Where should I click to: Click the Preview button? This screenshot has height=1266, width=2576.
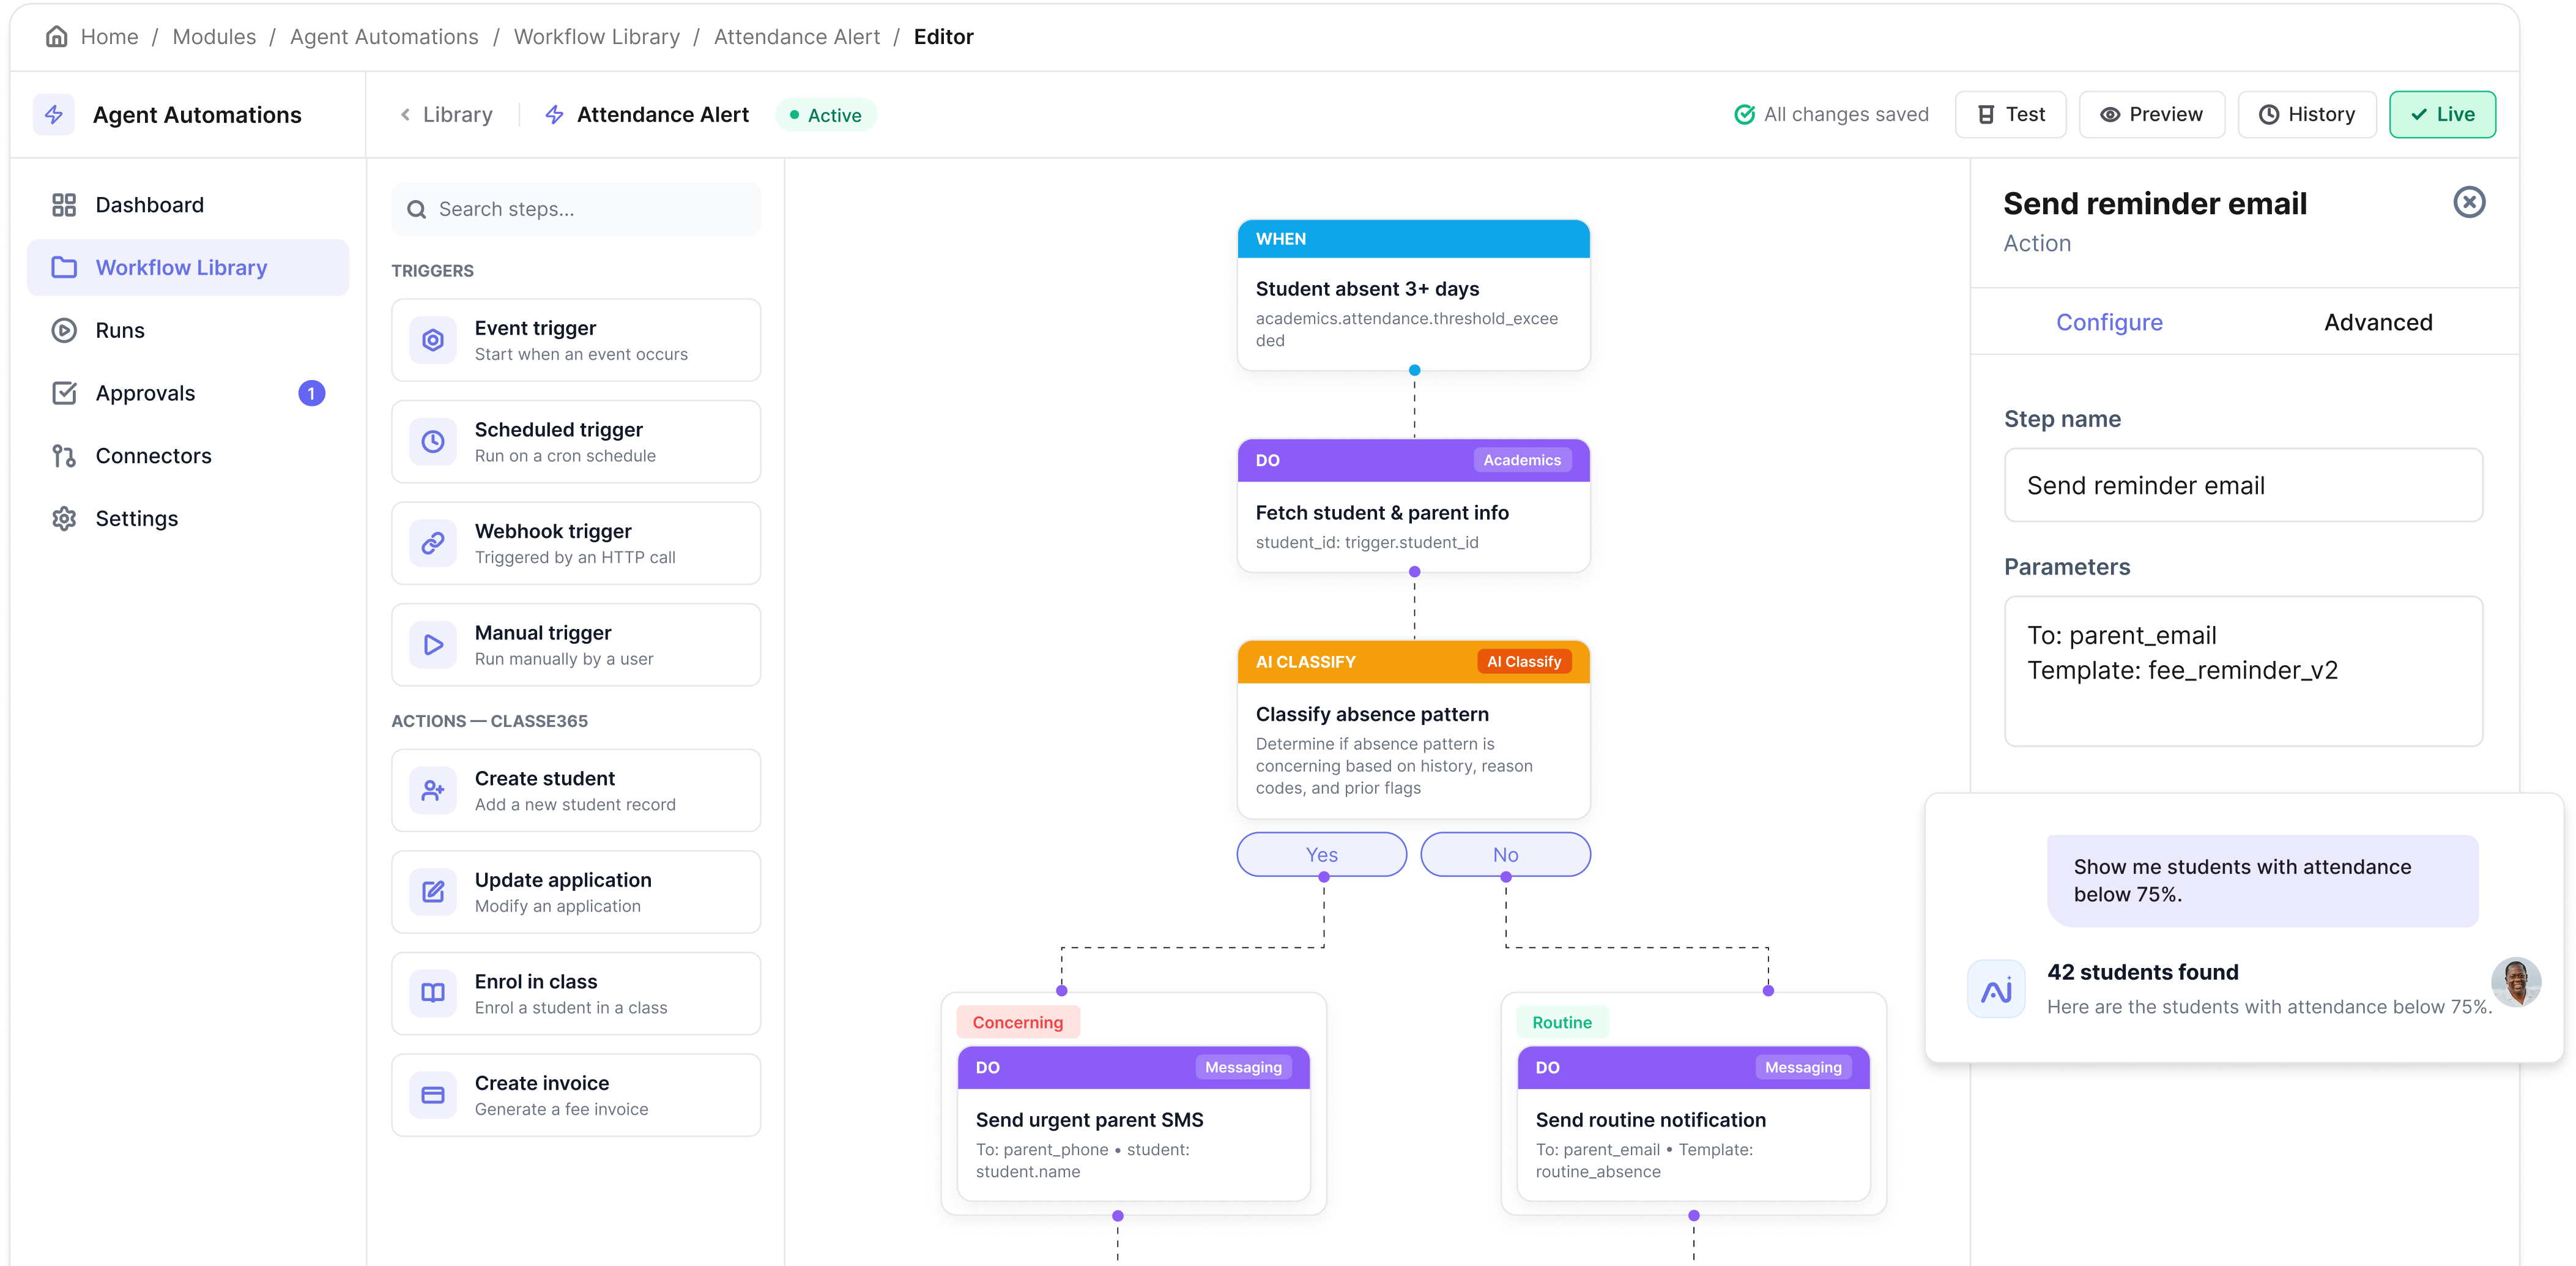click(x=2151, y=115)
